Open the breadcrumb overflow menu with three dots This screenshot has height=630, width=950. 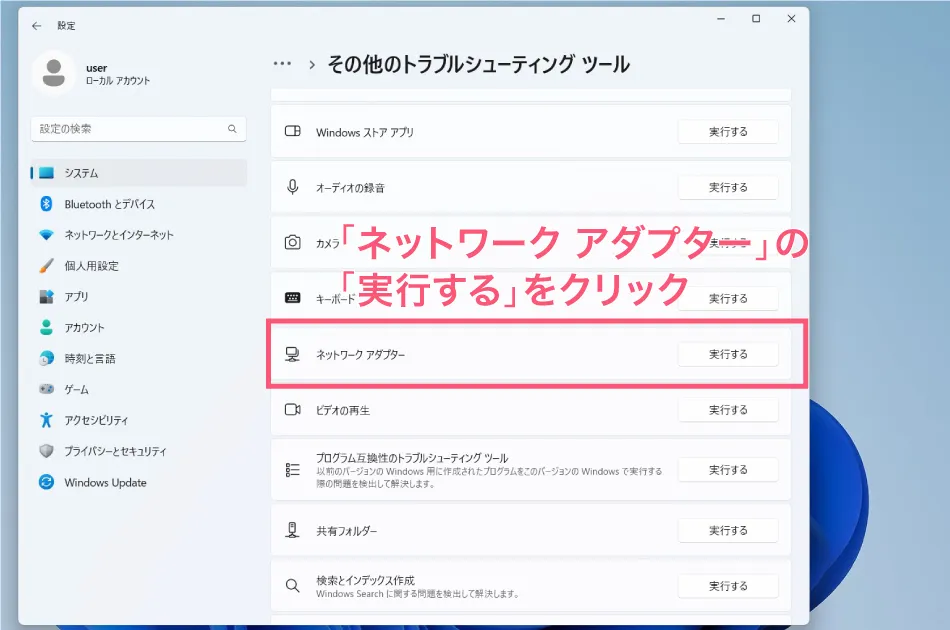pyautogui.click(x=280, y=63)
